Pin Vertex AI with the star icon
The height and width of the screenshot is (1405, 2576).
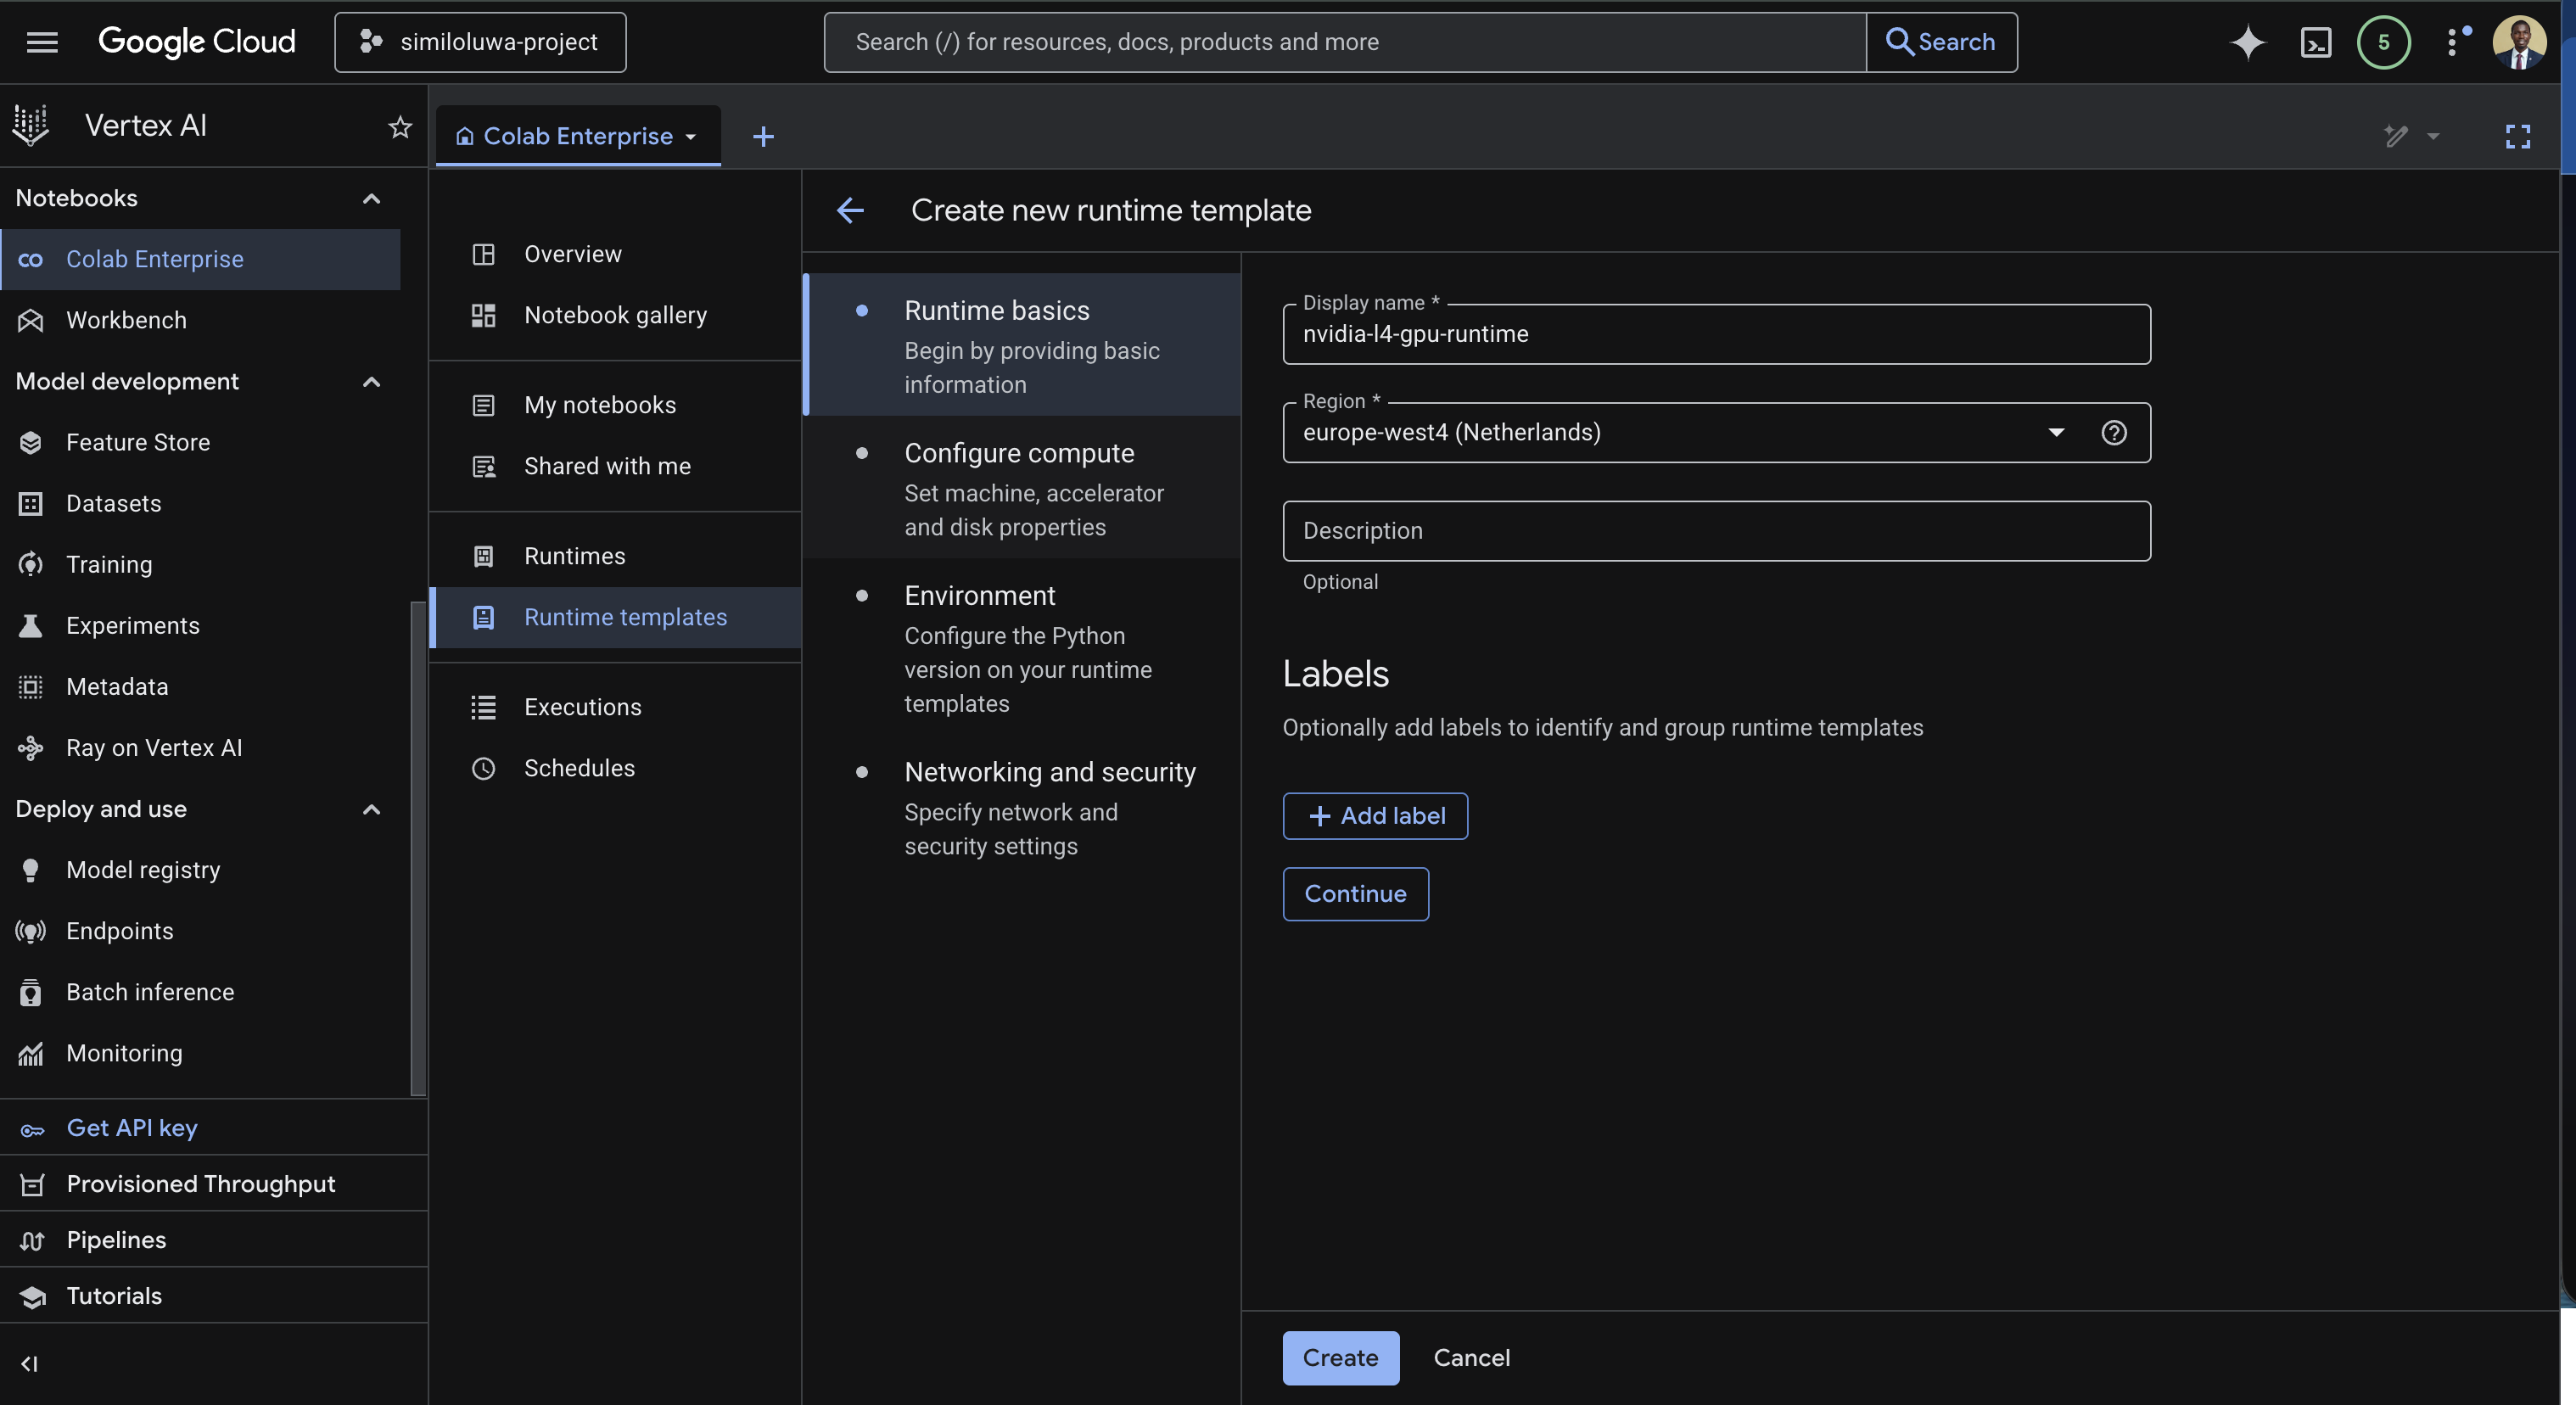[x=399, y=127]
